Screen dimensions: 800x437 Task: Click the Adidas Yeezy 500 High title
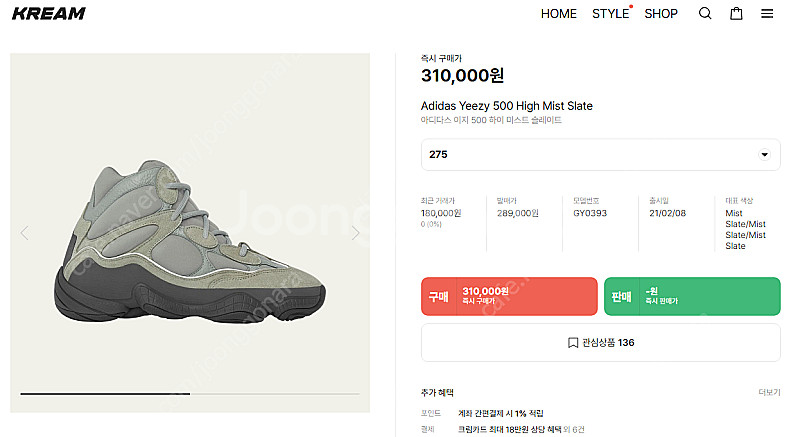pos(507,106)
